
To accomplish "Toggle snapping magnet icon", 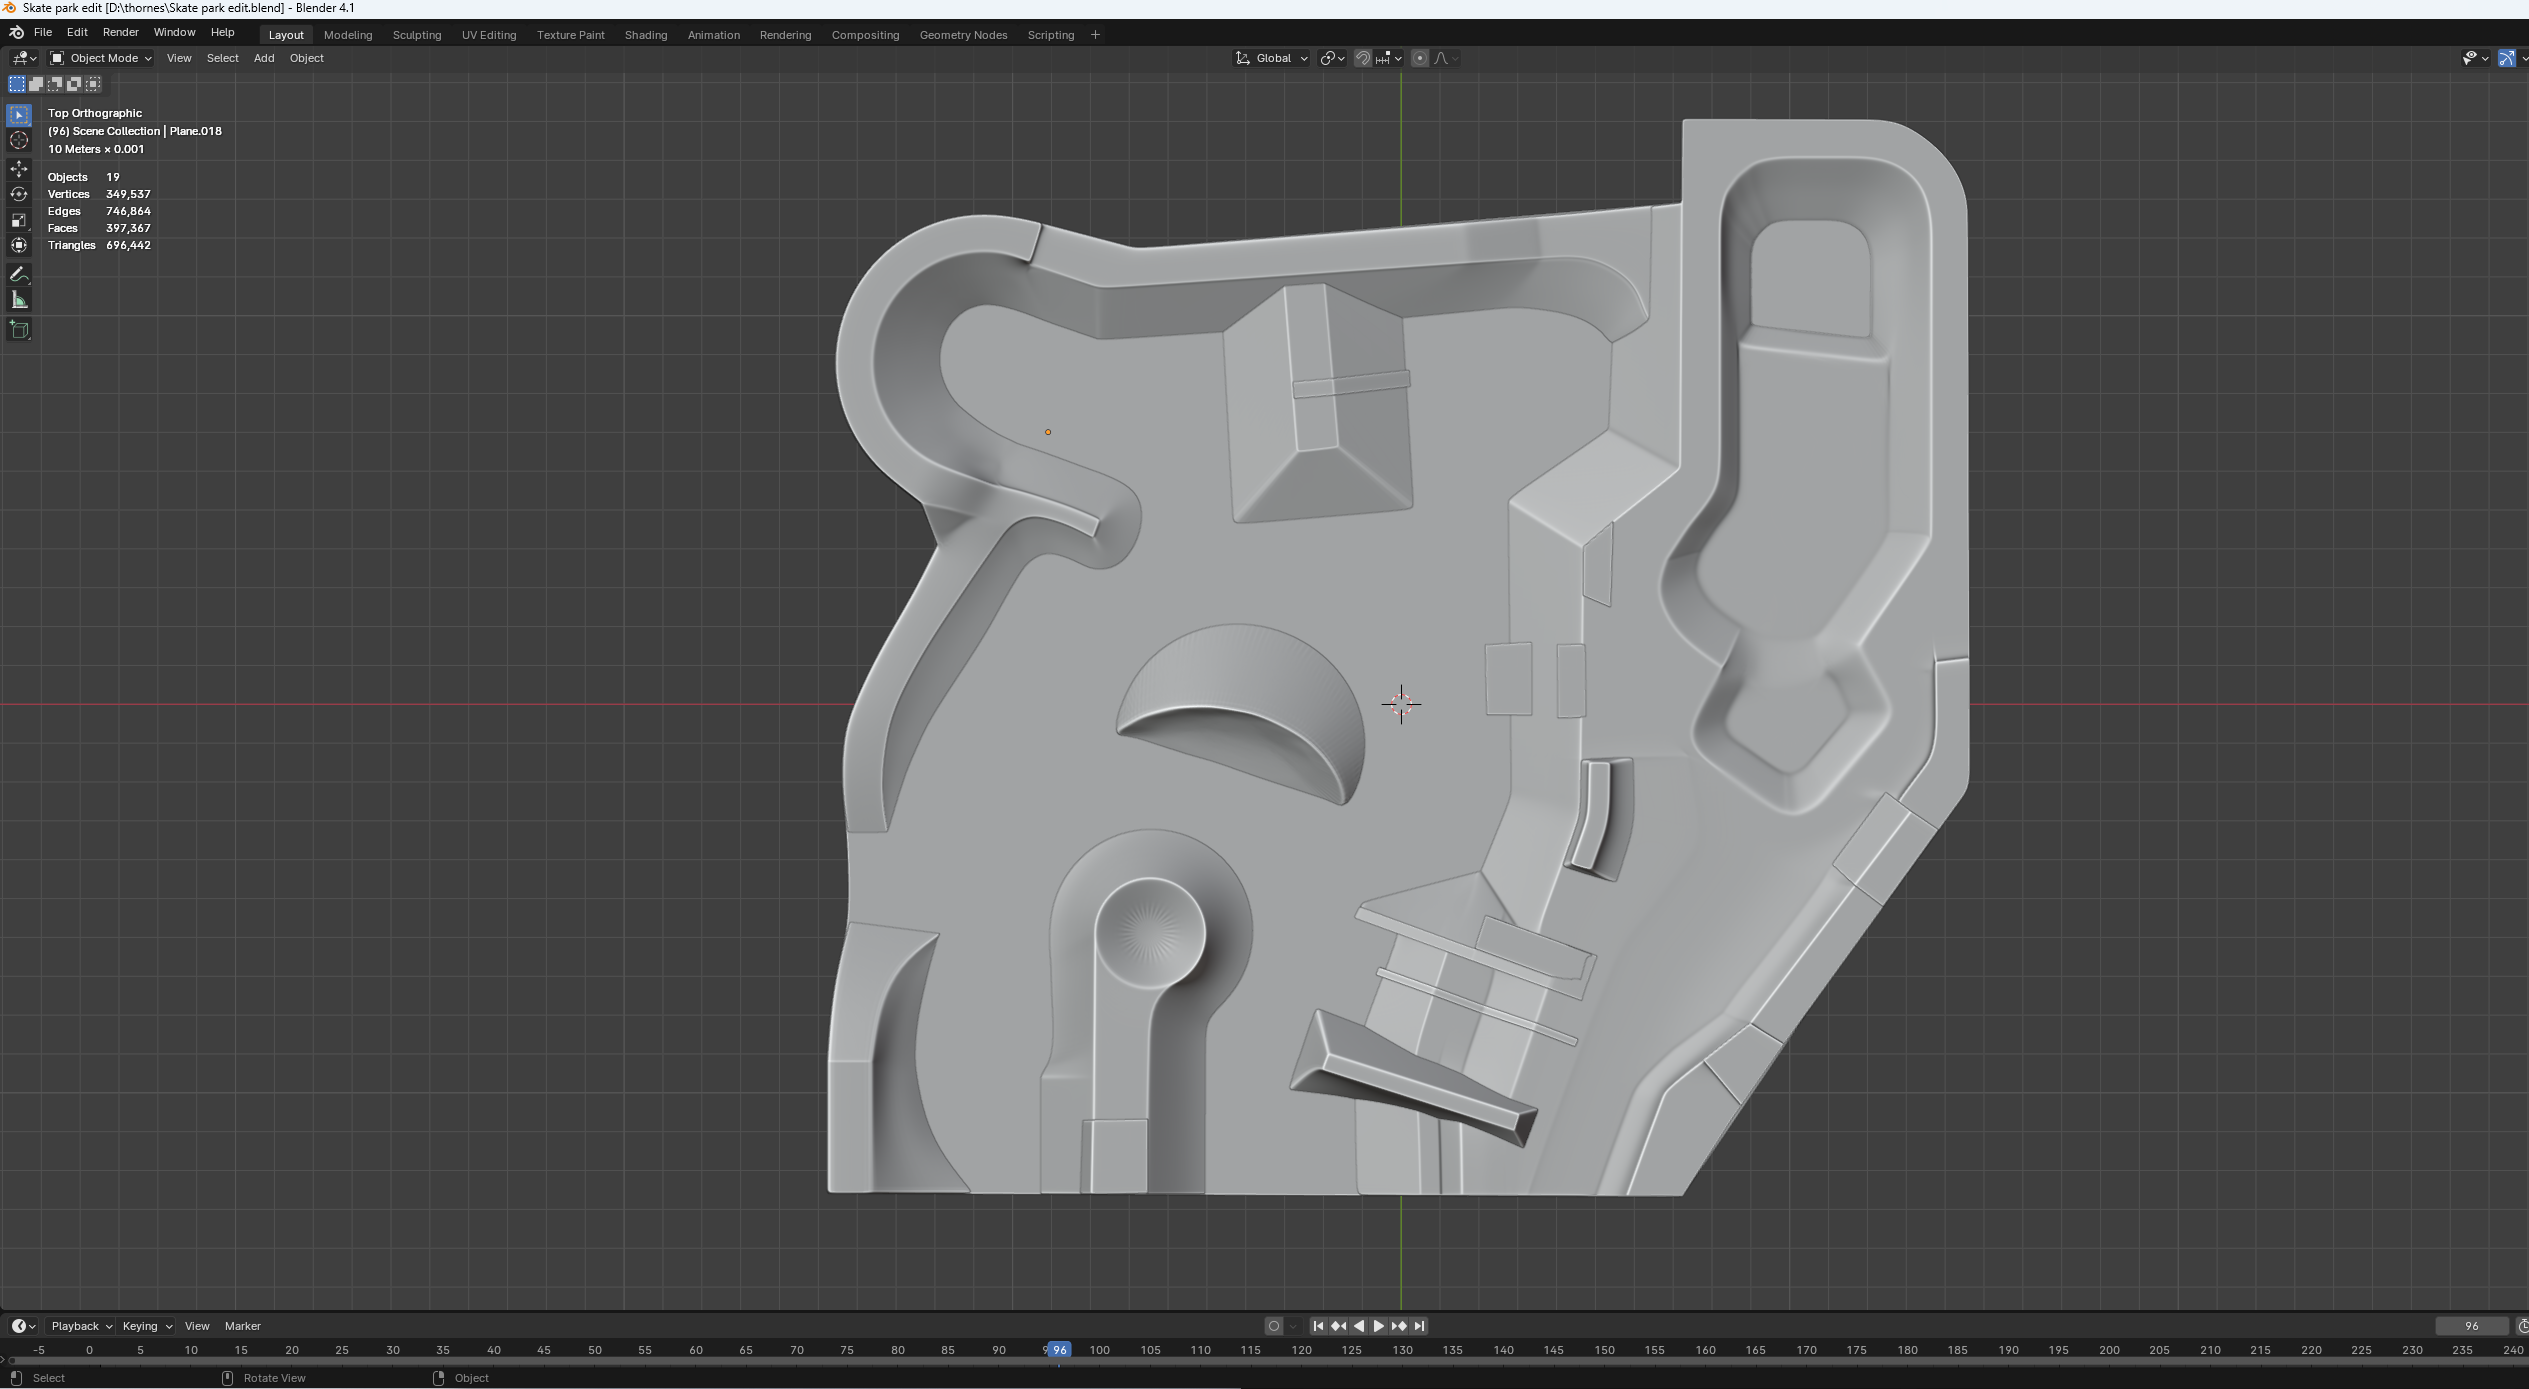I will (x=1362, y=58).
